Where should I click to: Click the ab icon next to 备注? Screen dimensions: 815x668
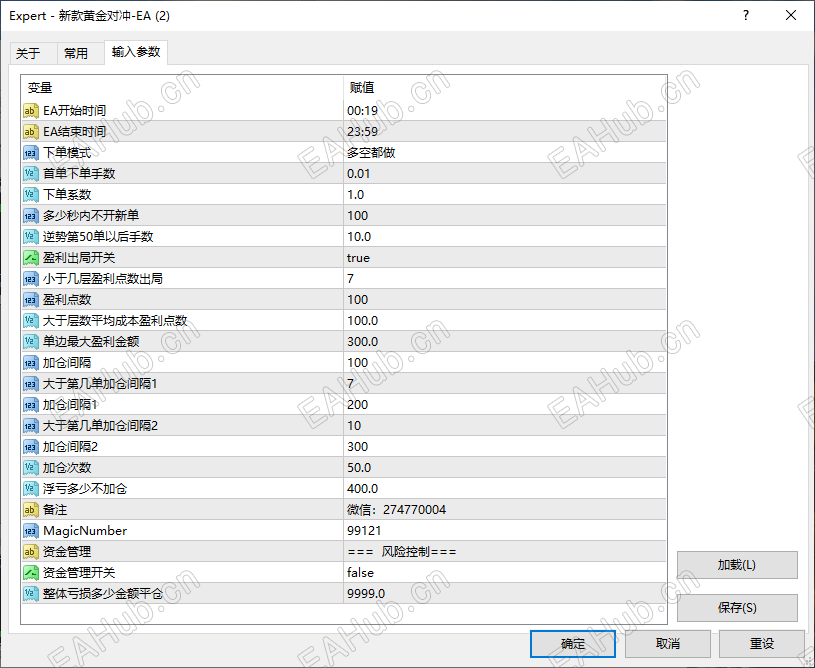30,510
